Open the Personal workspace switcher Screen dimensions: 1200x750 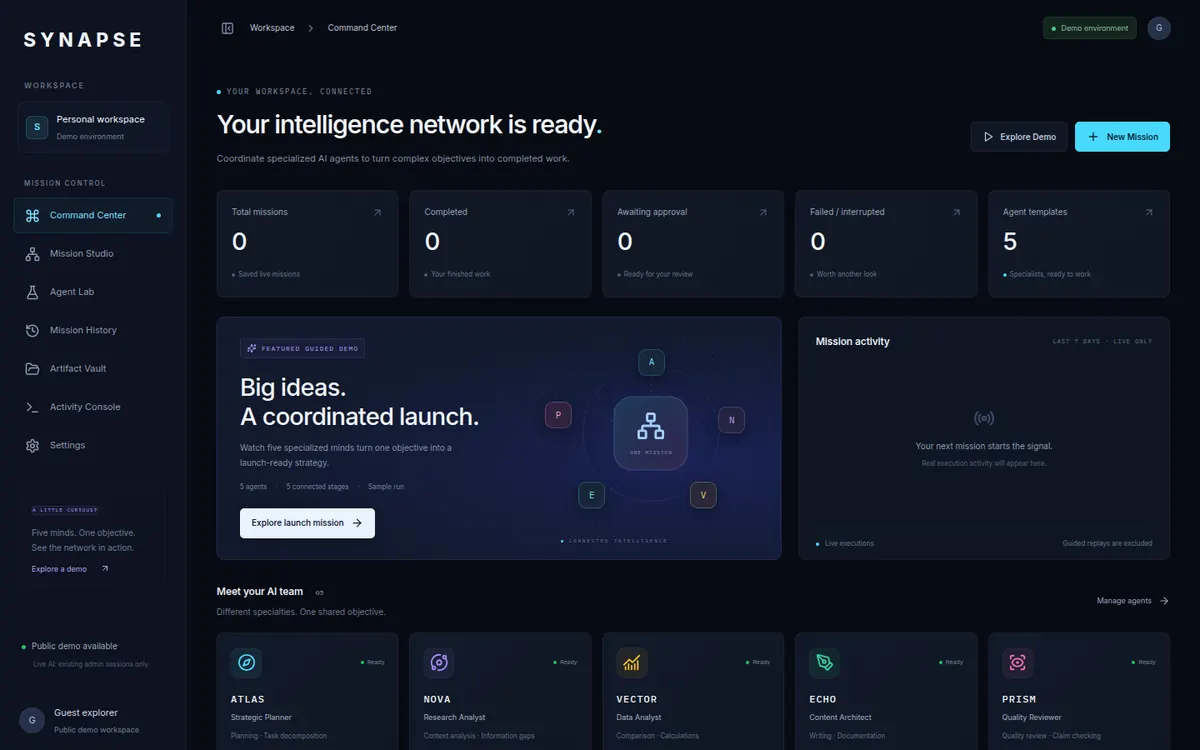93,127
